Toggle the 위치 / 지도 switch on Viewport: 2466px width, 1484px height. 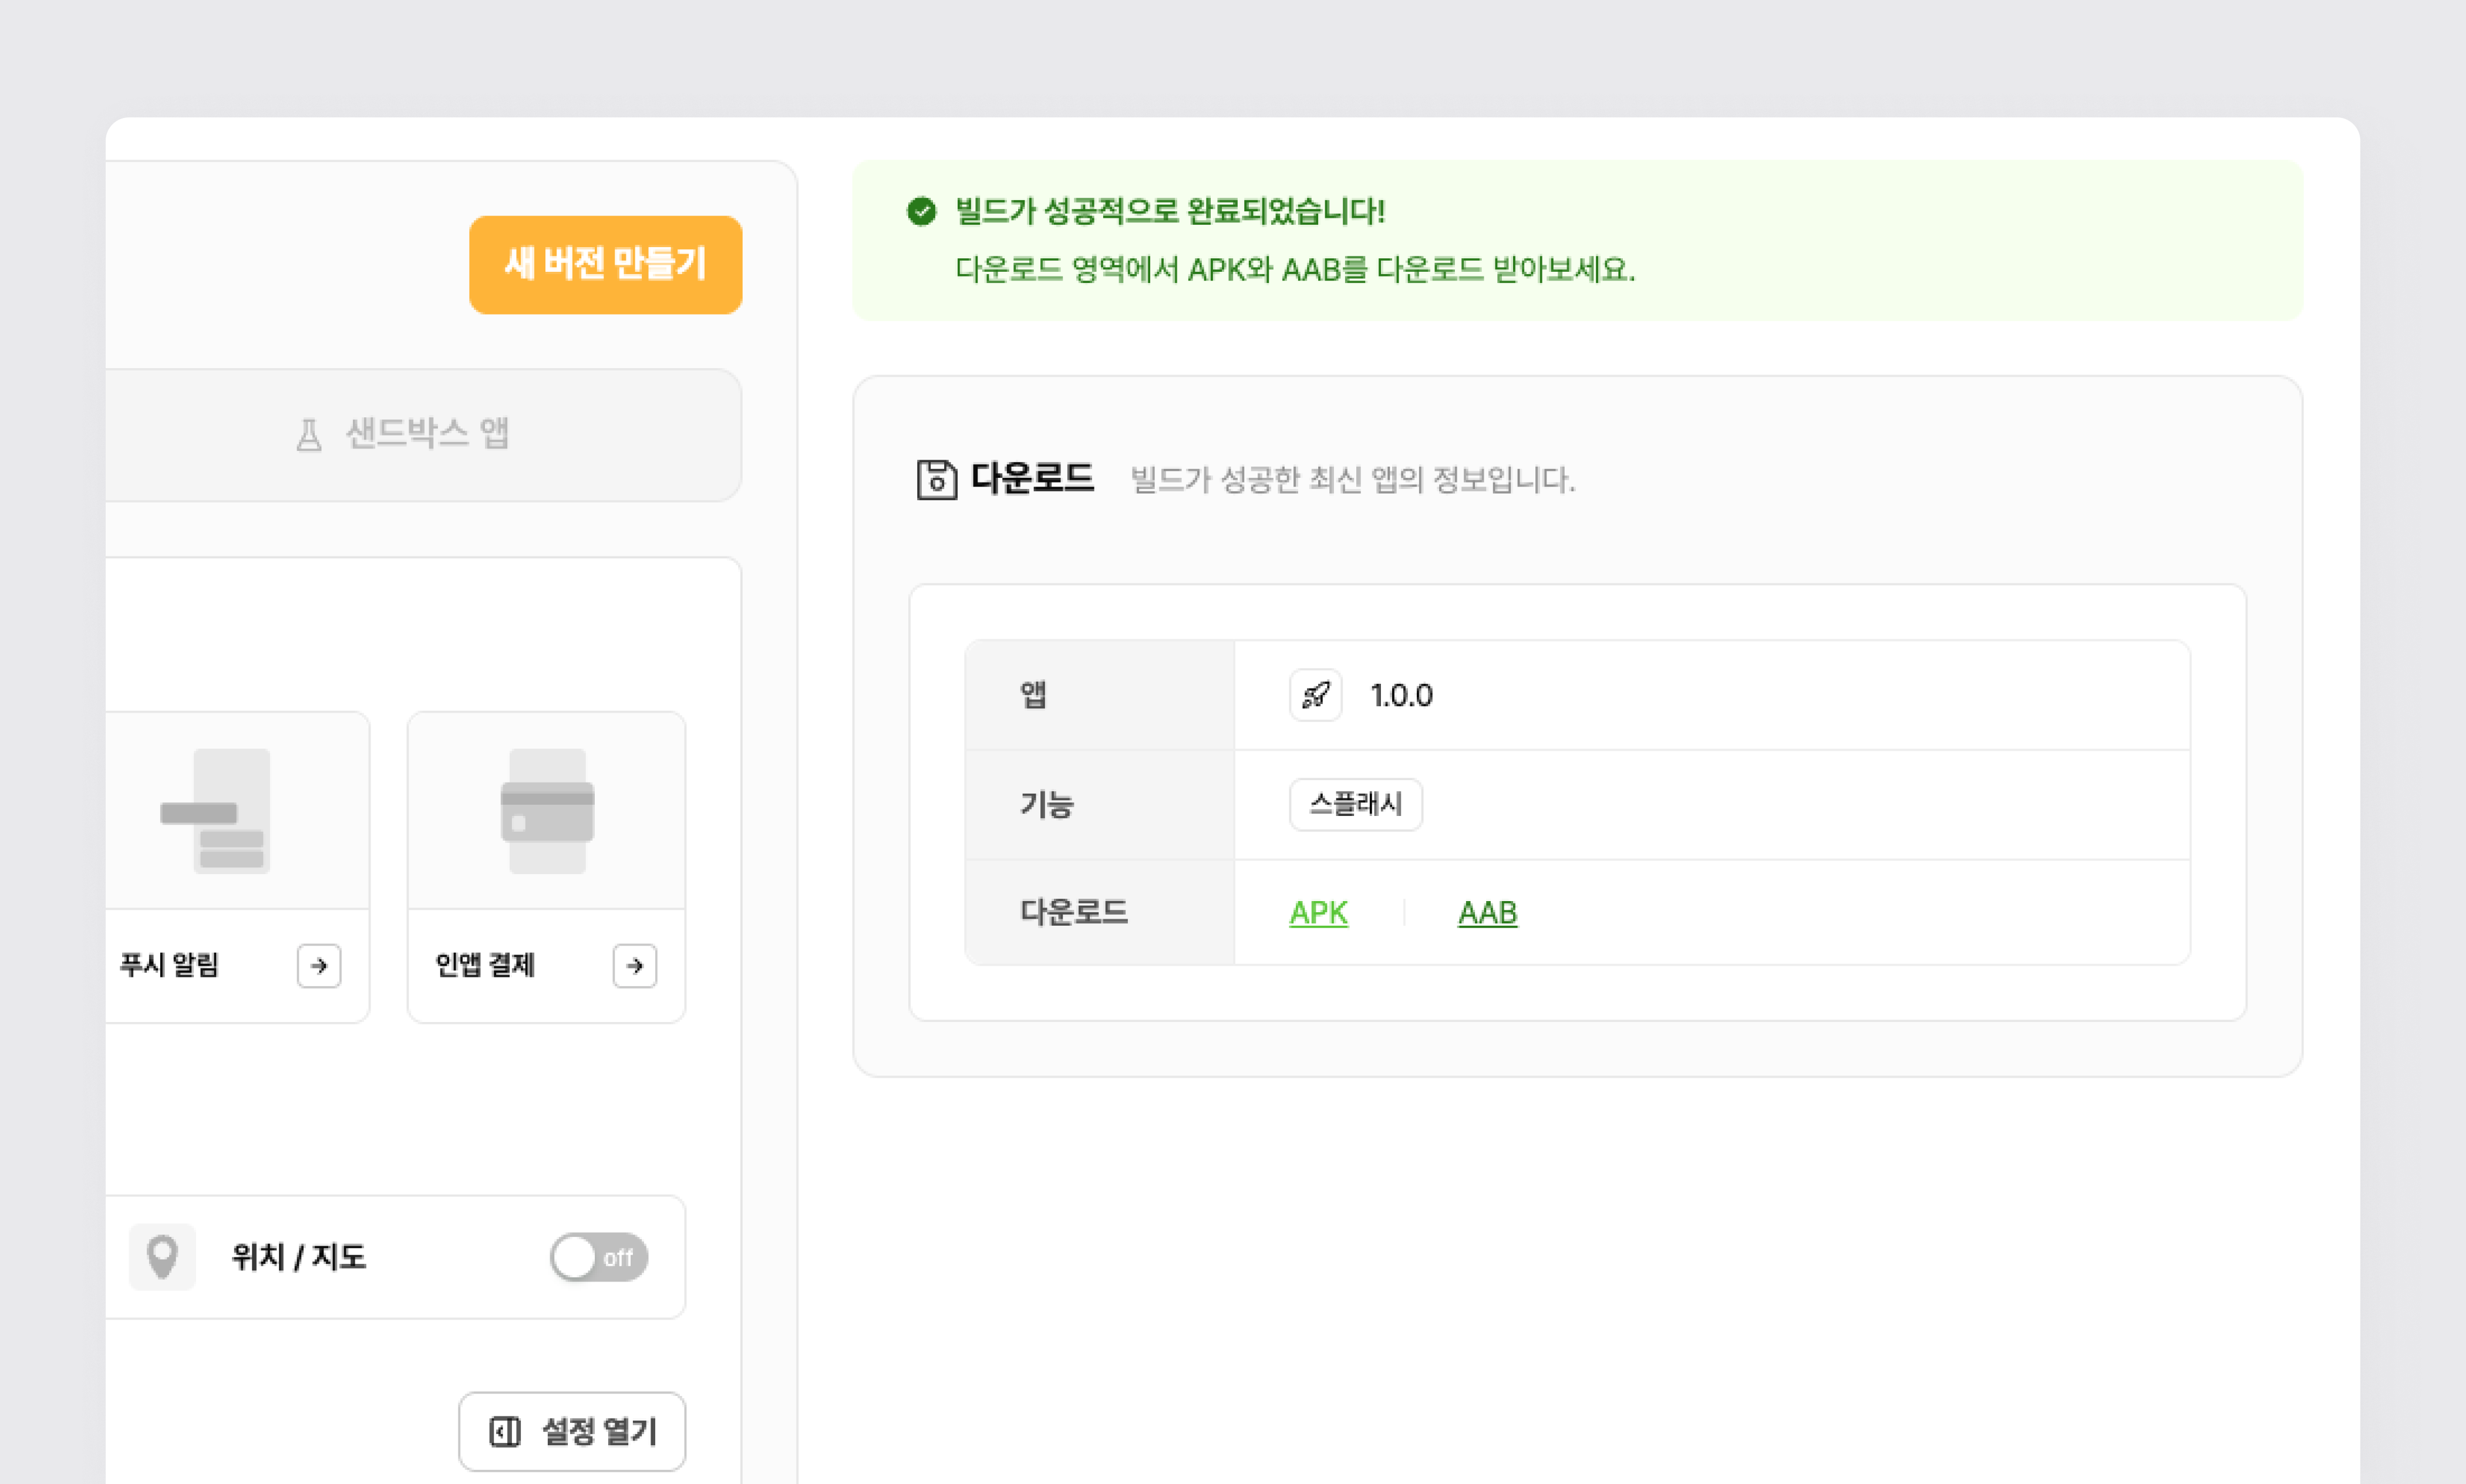point(598,1257)
